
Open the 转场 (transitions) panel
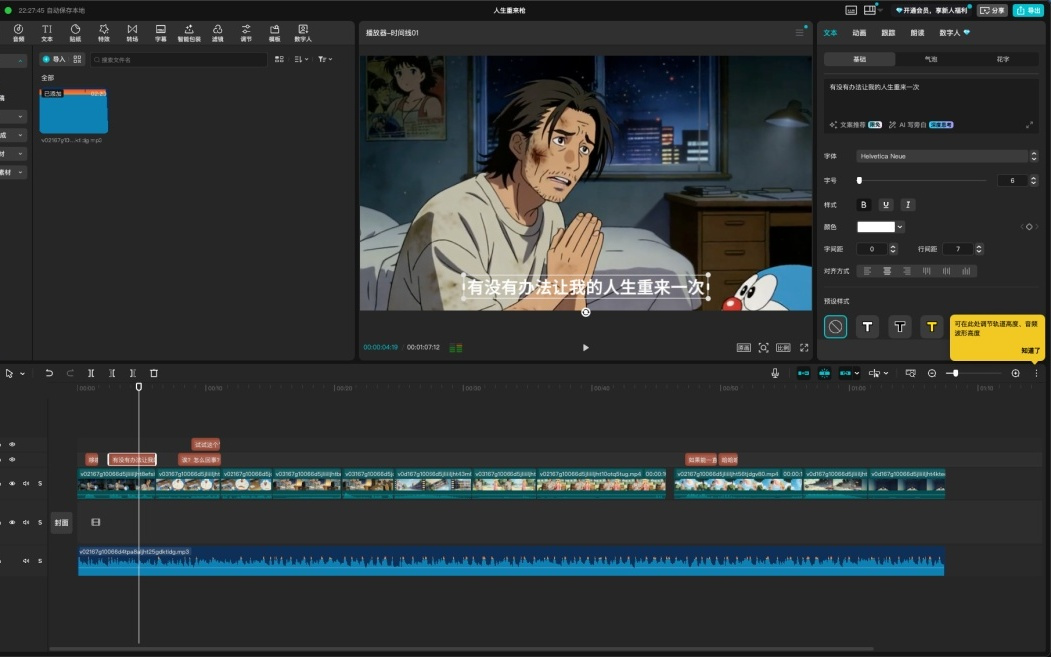pos(132,33)
